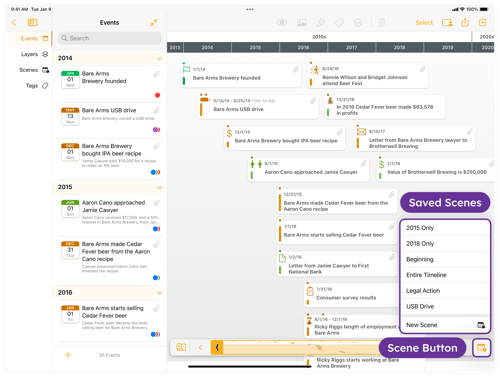Collapse the 2014 events section
The height and width of the screenshot is (377, 500).
[160, 58]
